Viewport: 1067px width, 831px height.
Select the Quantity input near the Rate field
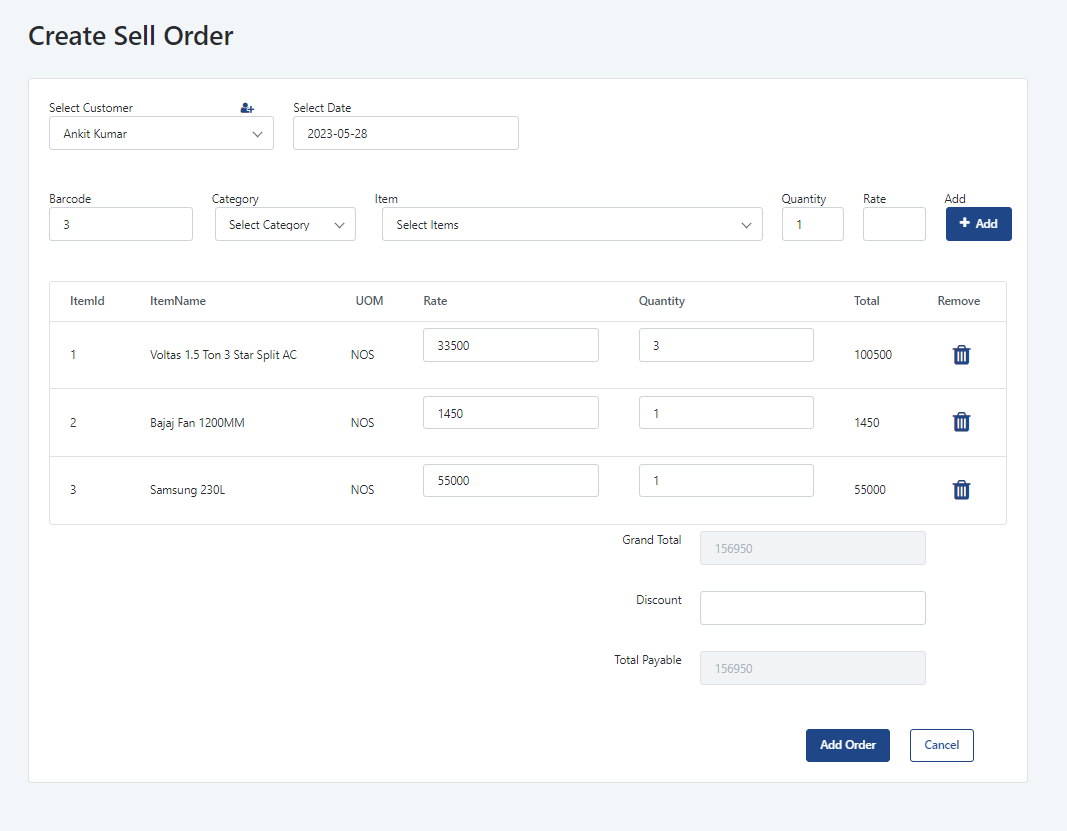(812, 224)
